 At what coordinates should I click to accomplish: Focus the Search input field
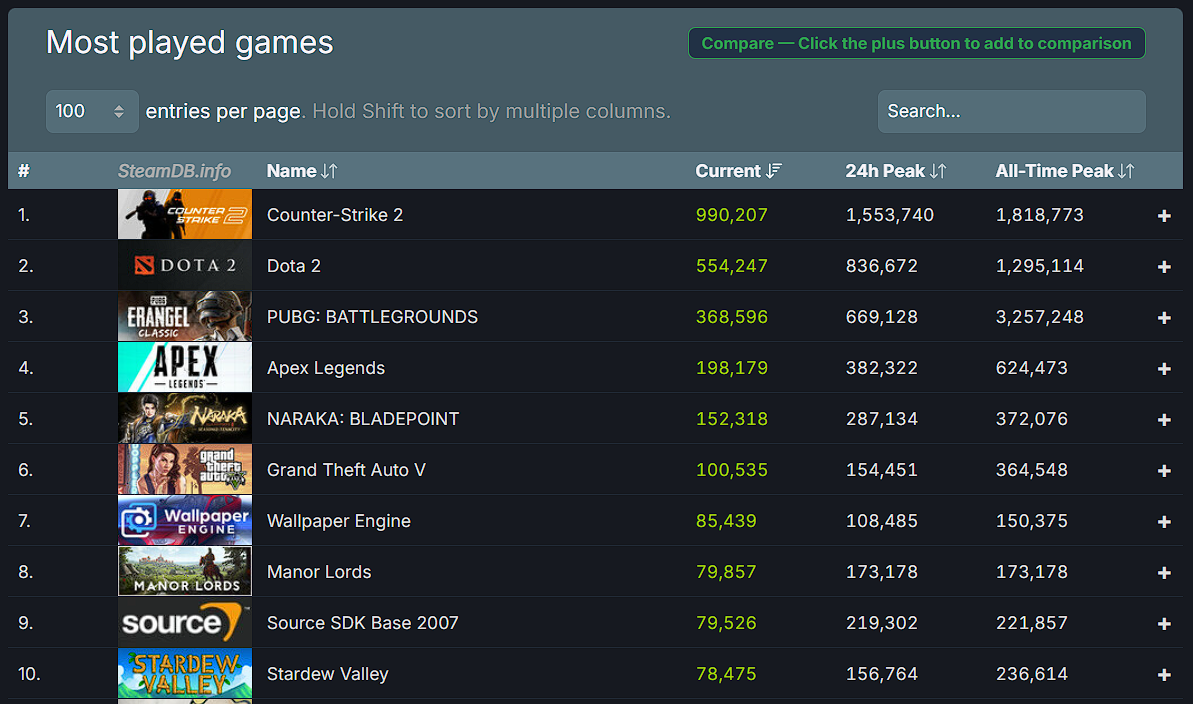pos(1011,111)
